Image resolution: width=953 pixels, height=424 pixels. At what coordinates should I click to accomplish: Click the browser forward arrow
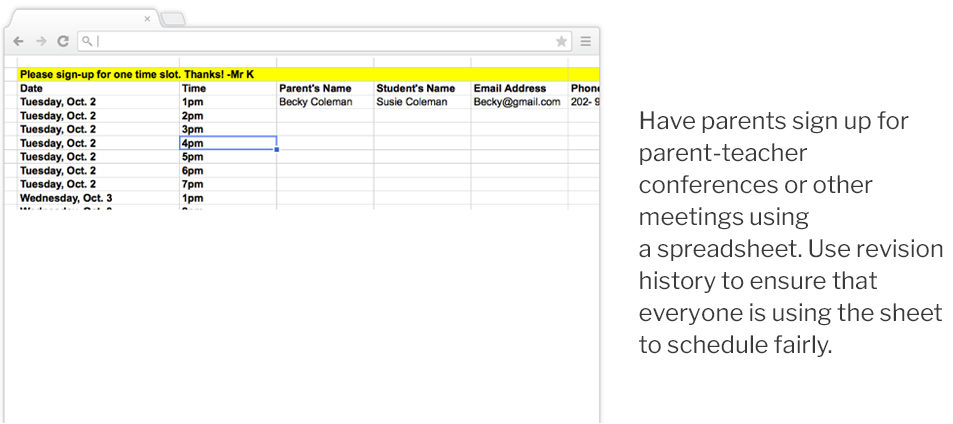pos(41,41)
